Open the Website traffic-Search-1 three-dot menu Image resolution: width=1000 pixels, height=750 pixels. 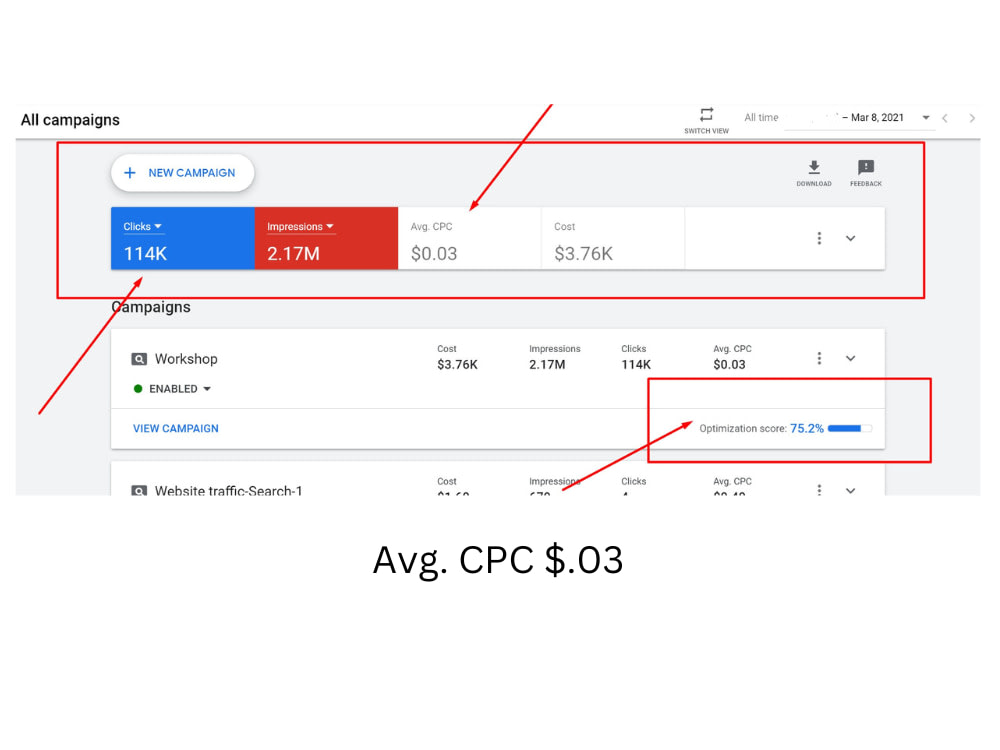tap(819, 490)
